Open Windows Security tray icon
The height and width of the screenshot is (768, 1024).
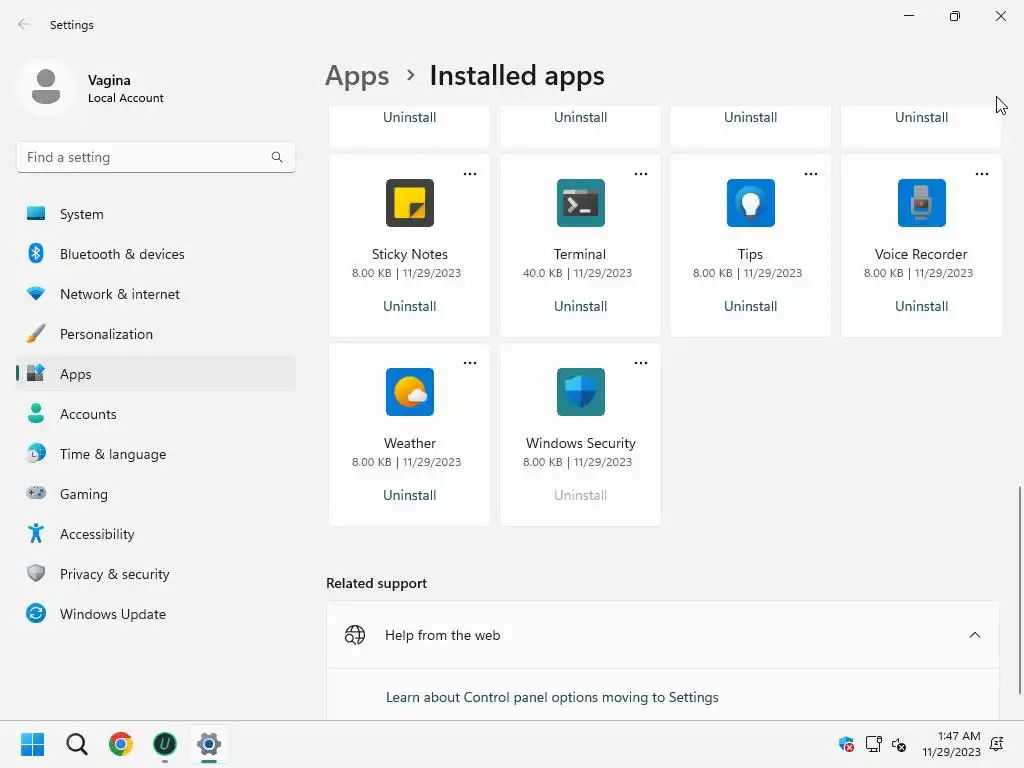coord(846,744)
